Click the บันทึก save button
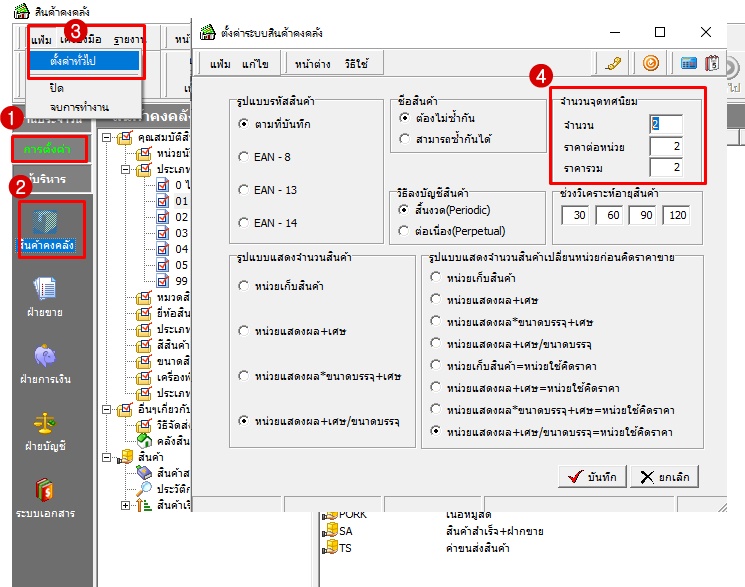The height and width of the screenshot is (587, 745). pos(592,477)
